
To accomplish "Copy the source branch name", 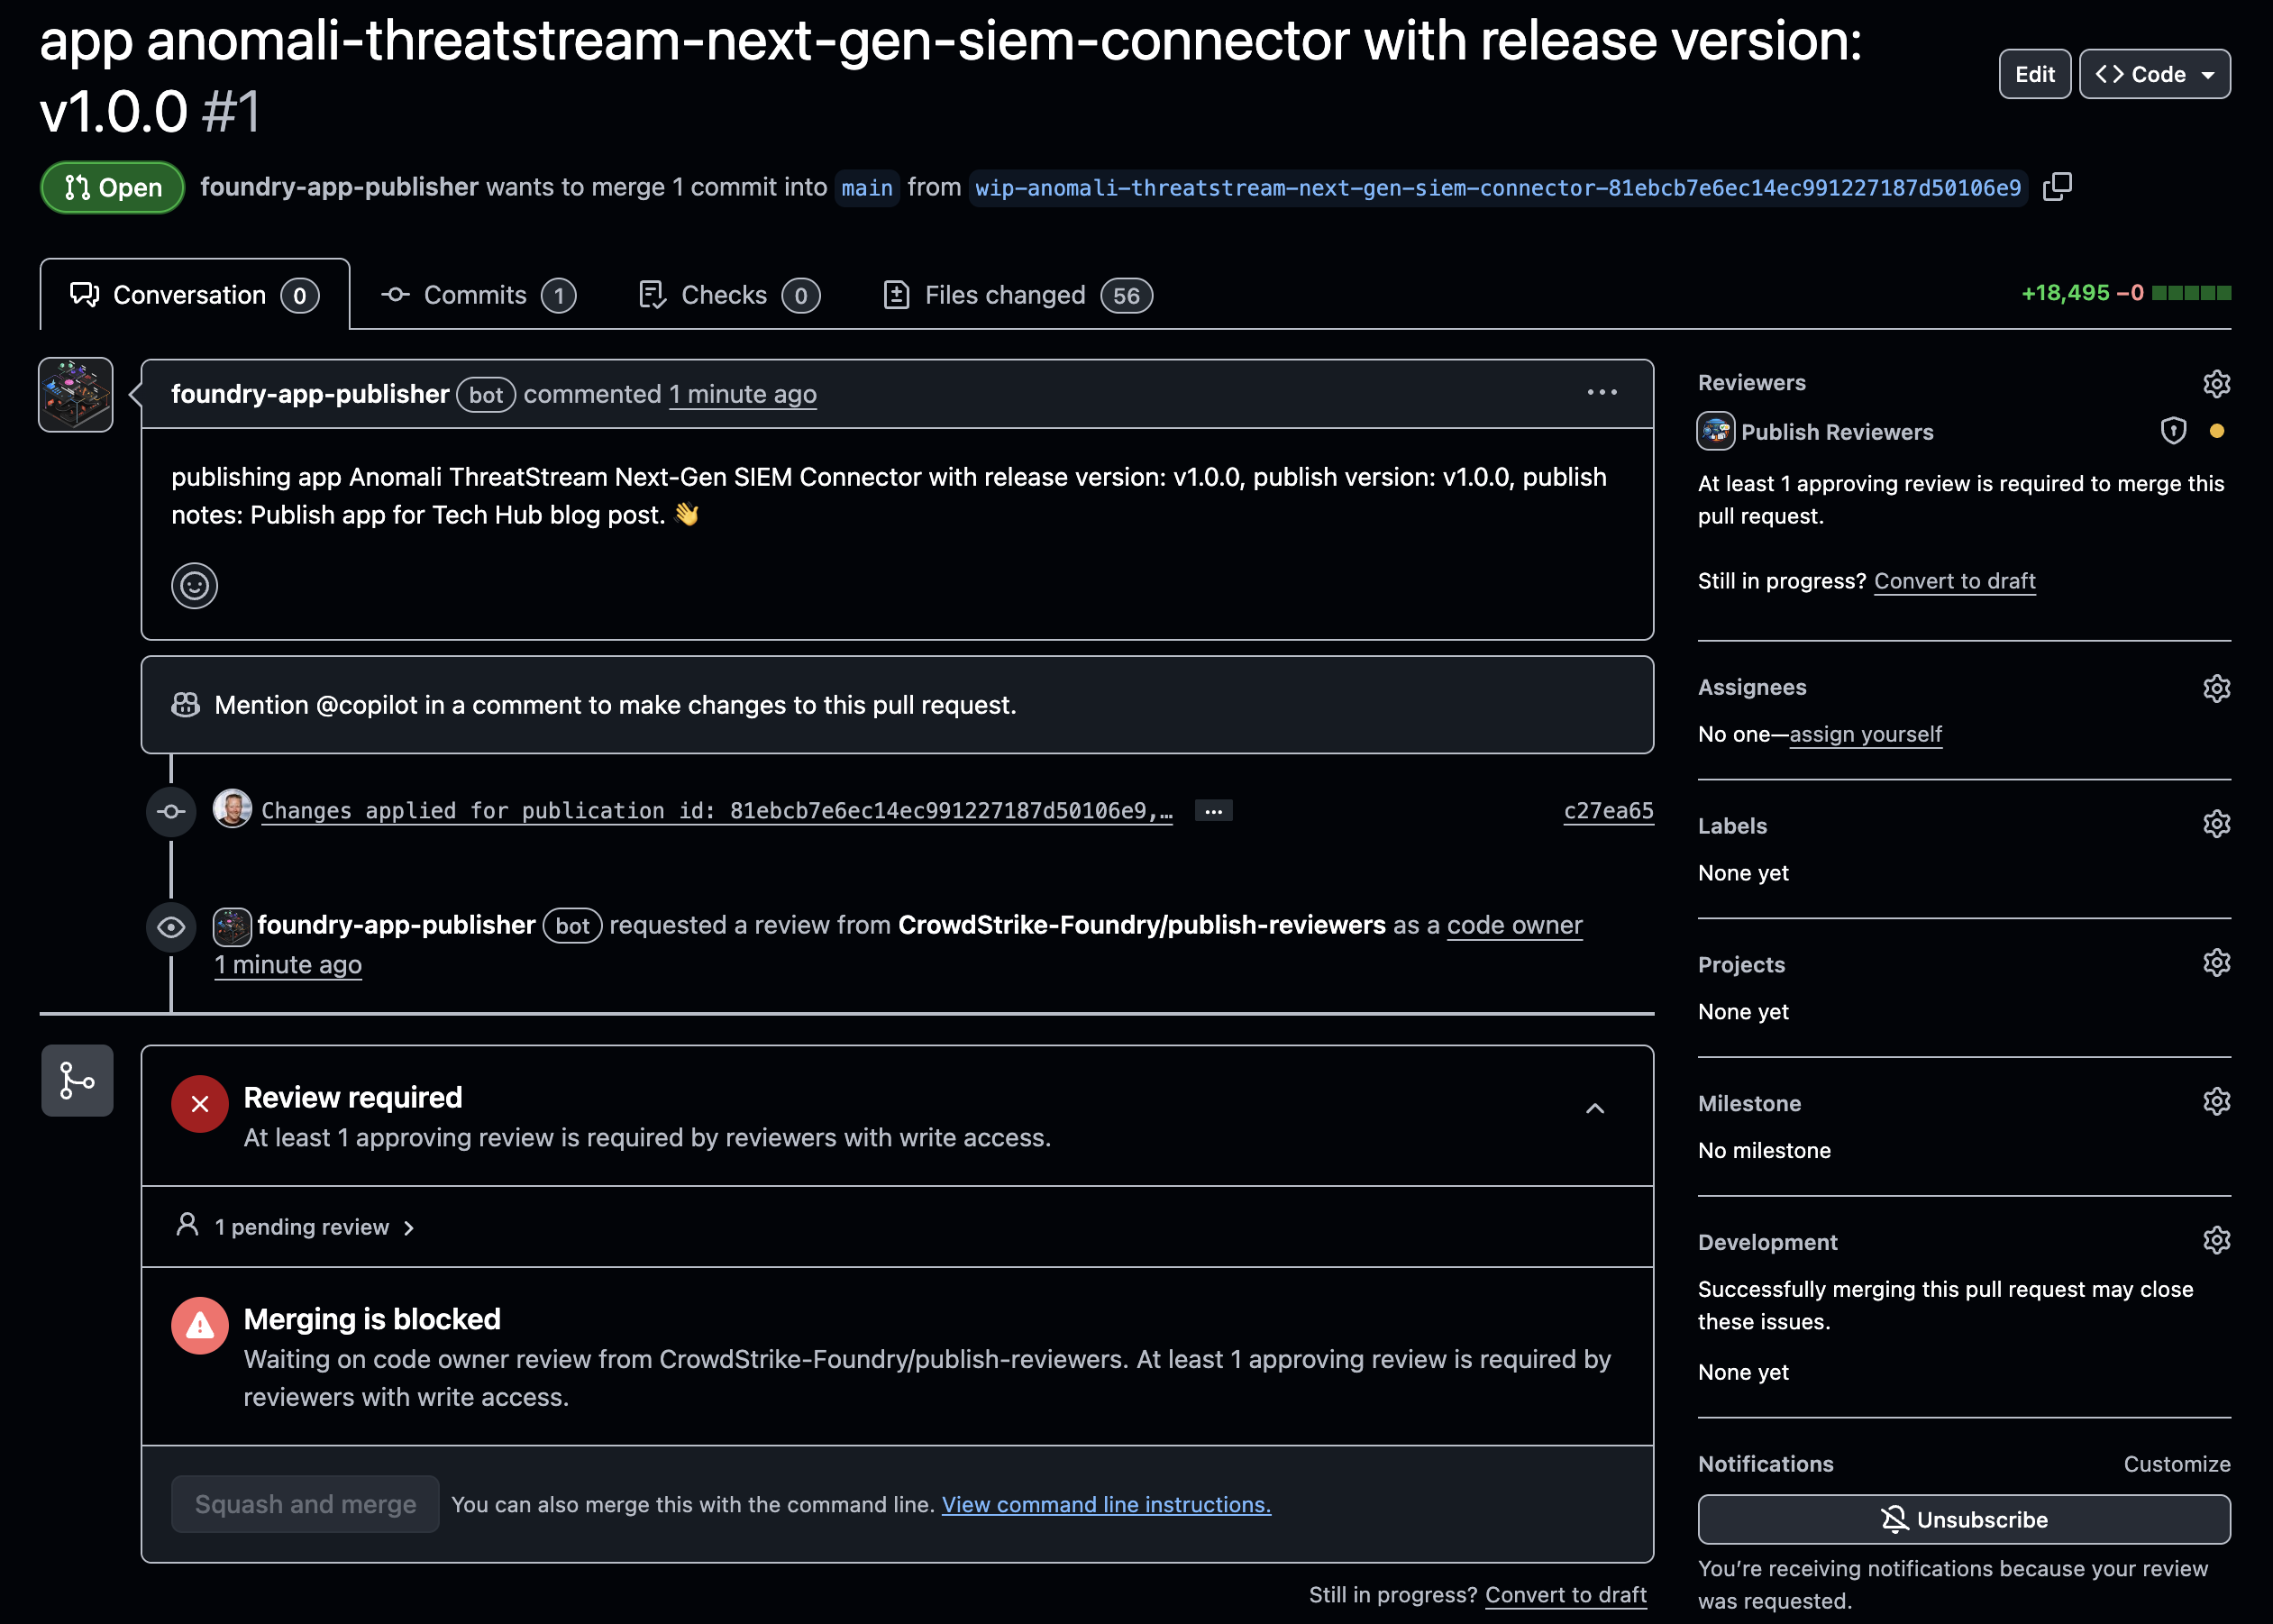I will coord(2057,187).
